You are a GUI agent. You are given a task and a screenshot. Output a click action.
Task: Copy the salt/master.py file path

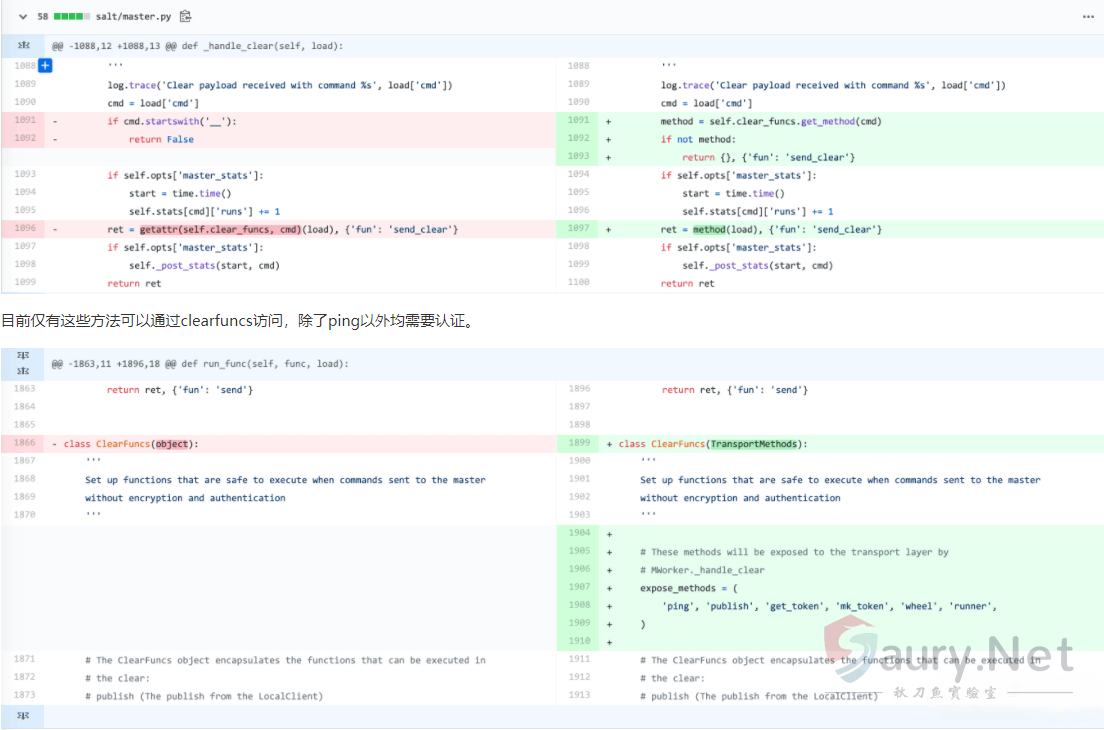185,17
